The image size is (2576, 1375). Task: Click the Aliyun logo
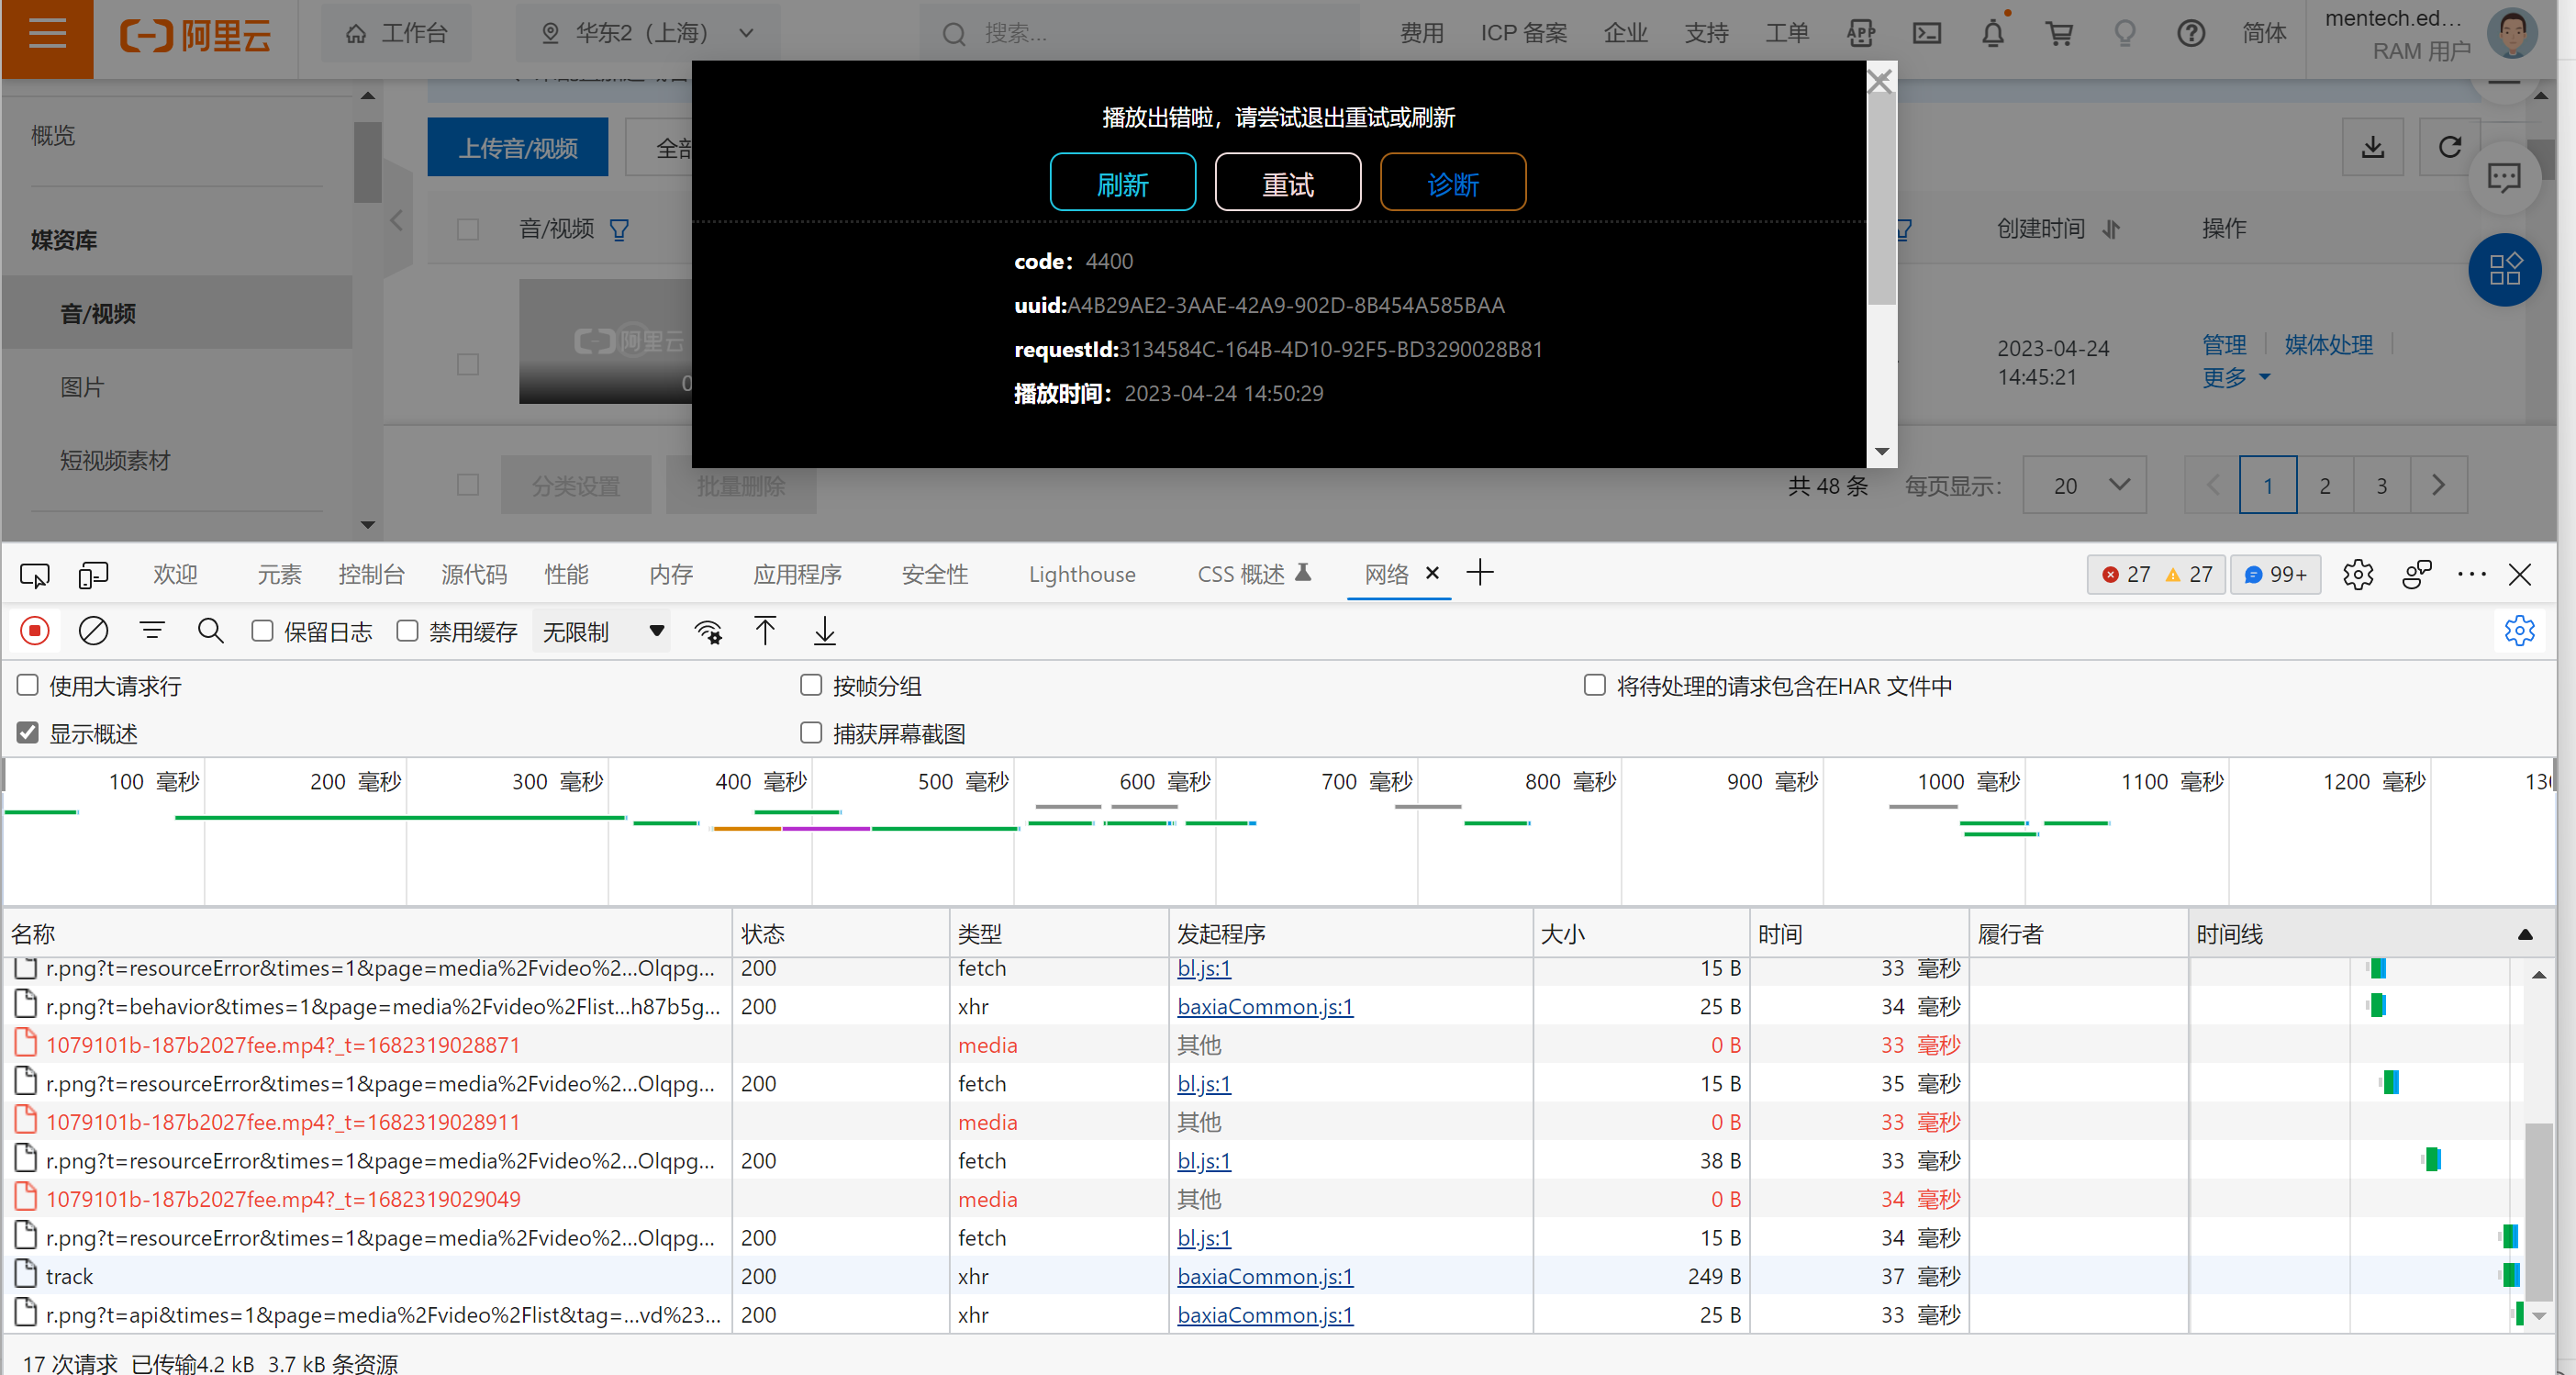tap(196, 35)
